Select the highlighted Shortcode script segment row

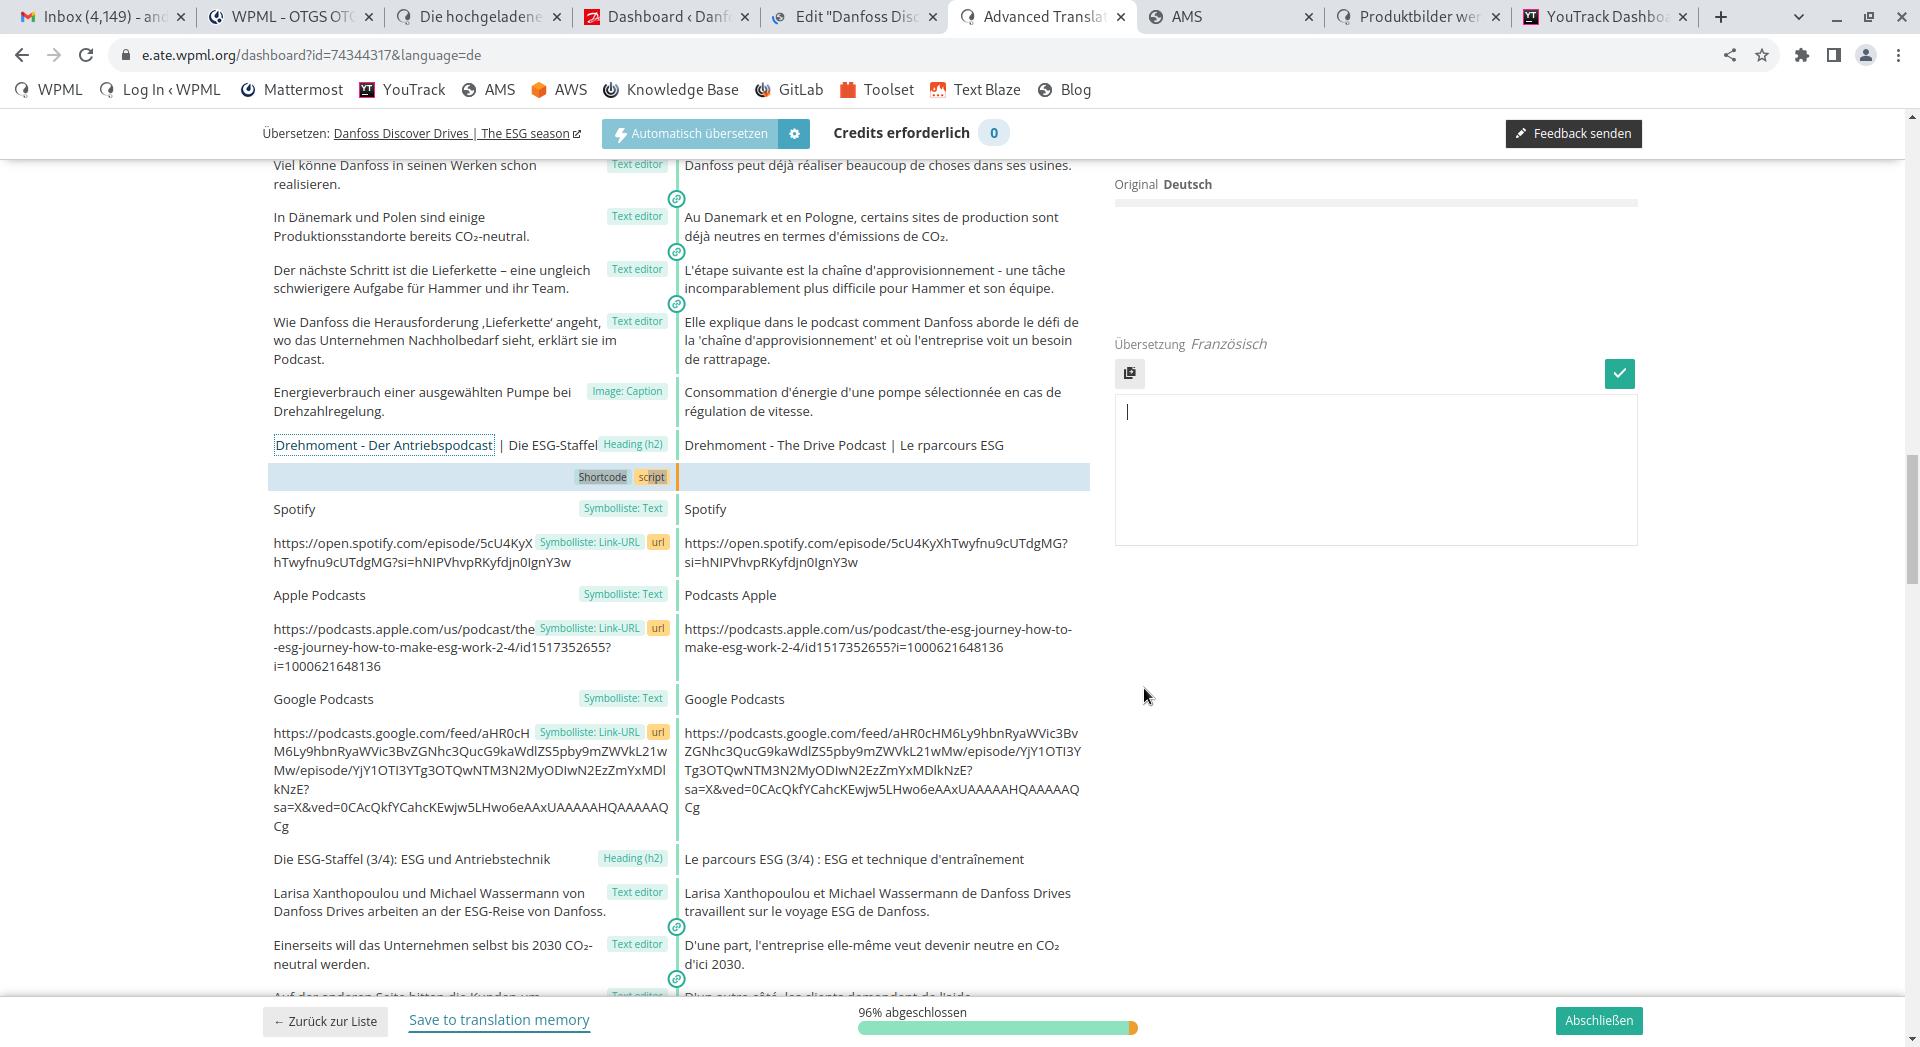(678, 477)
